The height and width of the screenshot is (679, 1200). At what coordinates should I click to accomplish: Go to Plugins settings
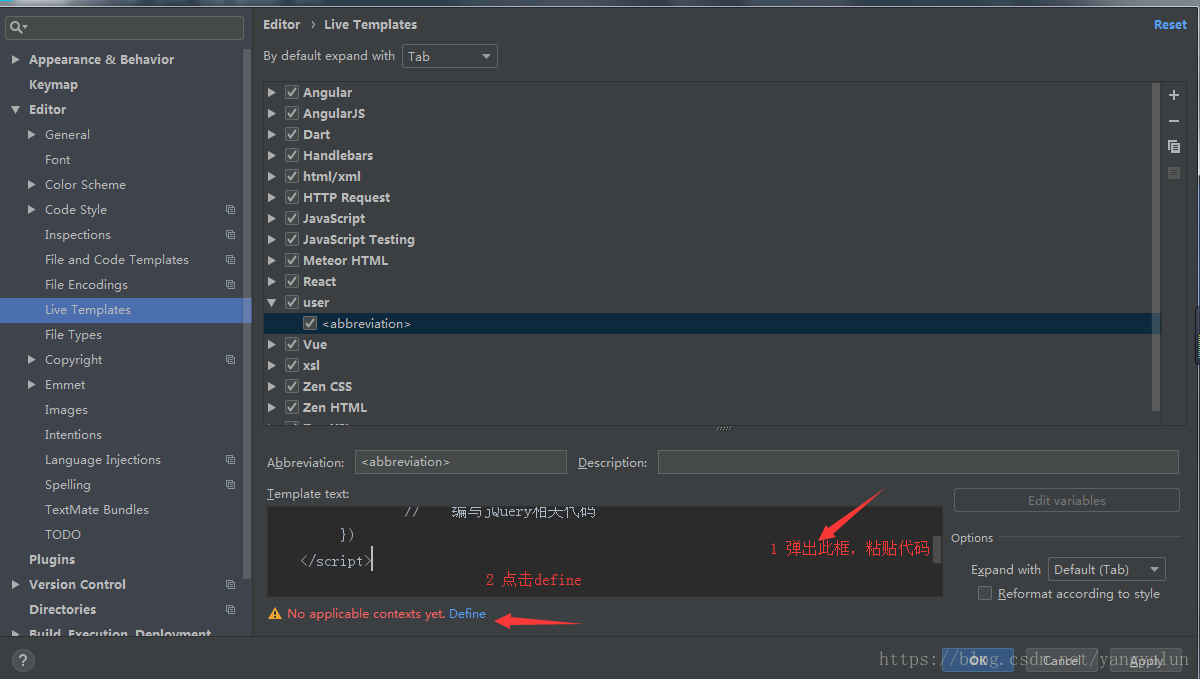tap(52, 560)
